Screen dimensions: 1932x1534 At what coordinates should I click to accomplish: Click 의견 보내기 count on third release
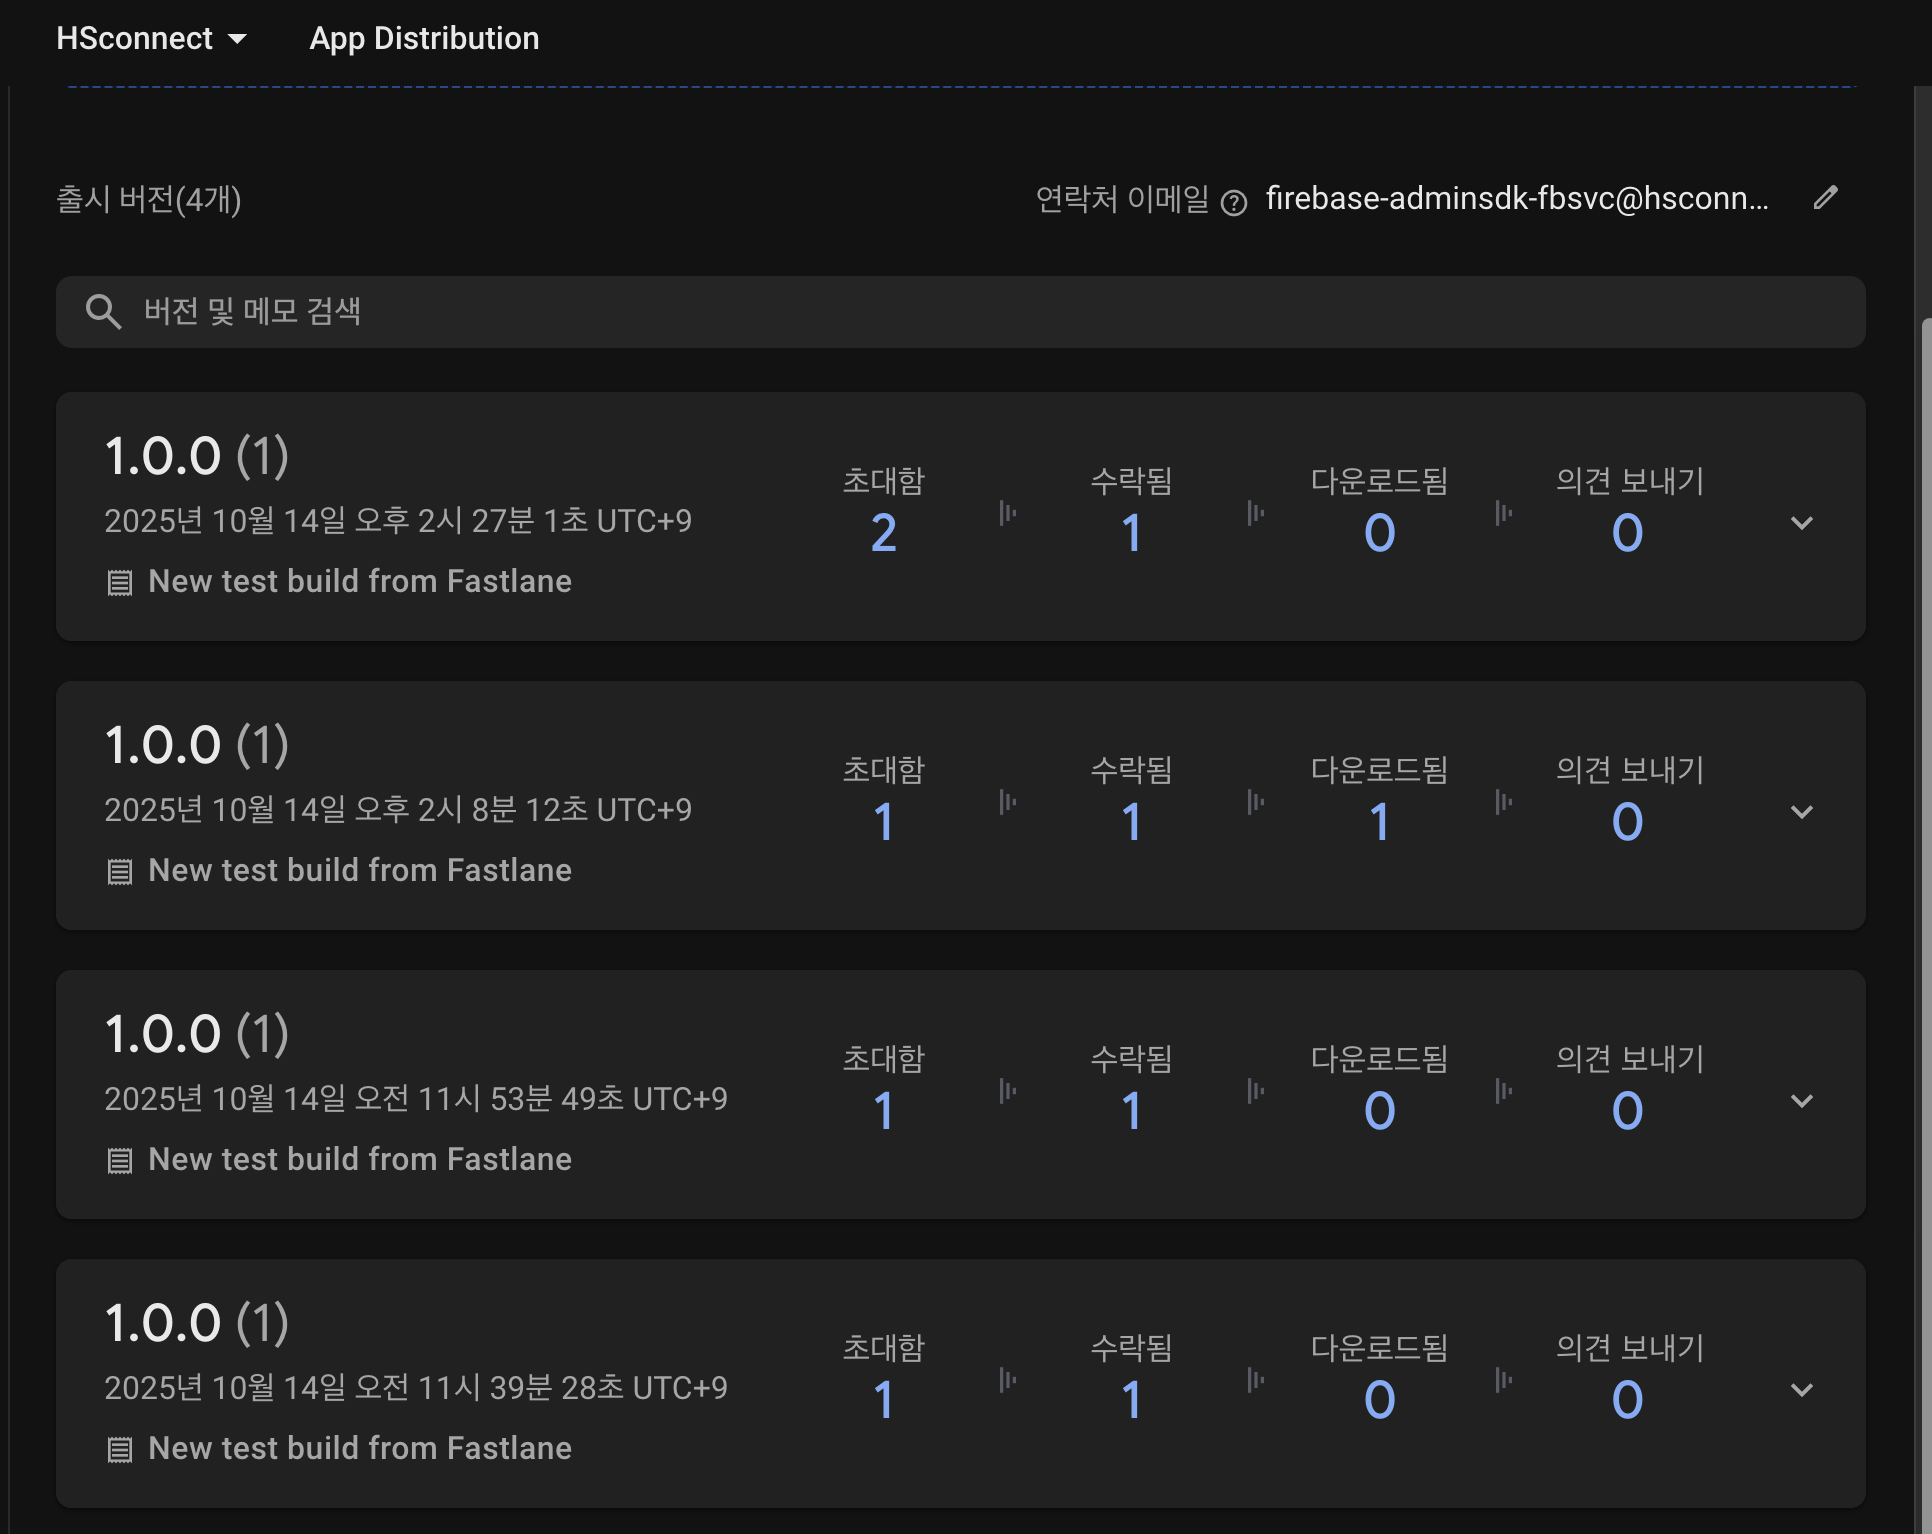(1627, 1111)
